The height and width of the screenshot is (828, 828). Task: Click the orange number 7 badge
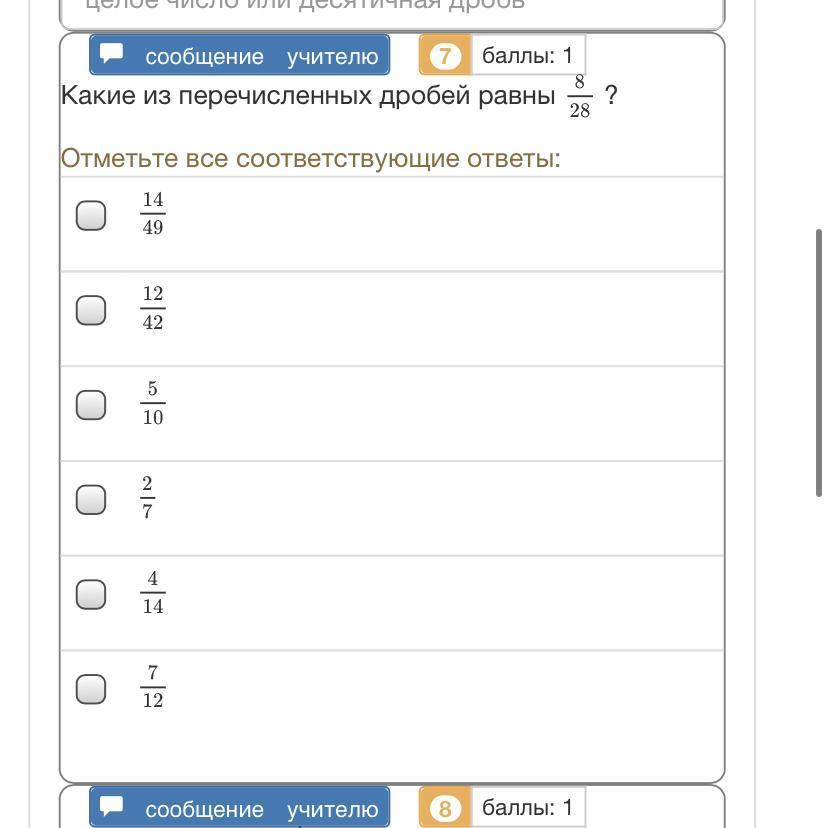click(445, 56)
